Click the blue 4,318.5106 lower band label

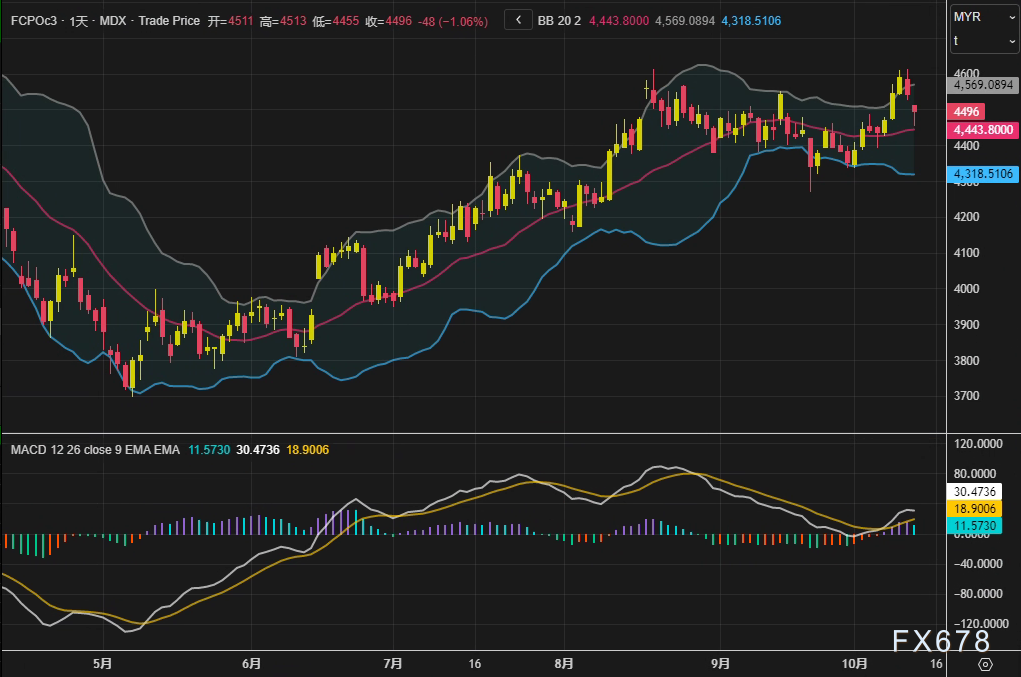pyautogui.click(x=982, y=174)
